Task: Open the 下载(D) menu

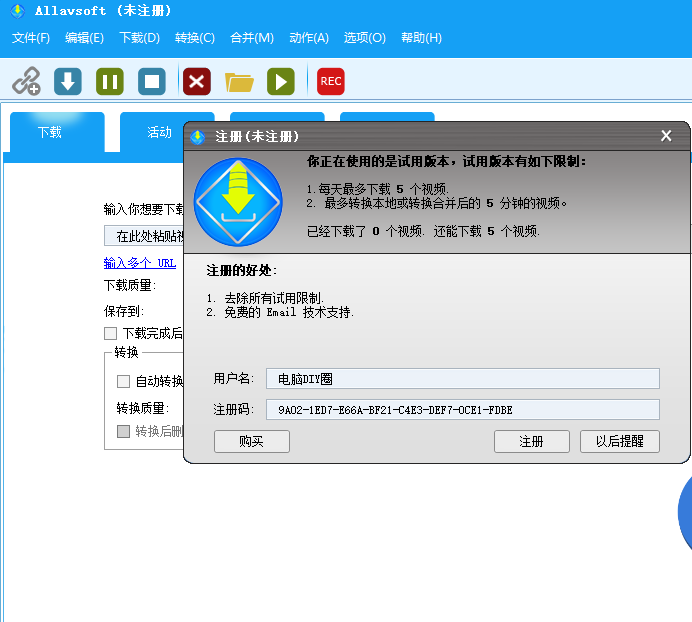Action: pyautogui.click(x=139, y=38)
